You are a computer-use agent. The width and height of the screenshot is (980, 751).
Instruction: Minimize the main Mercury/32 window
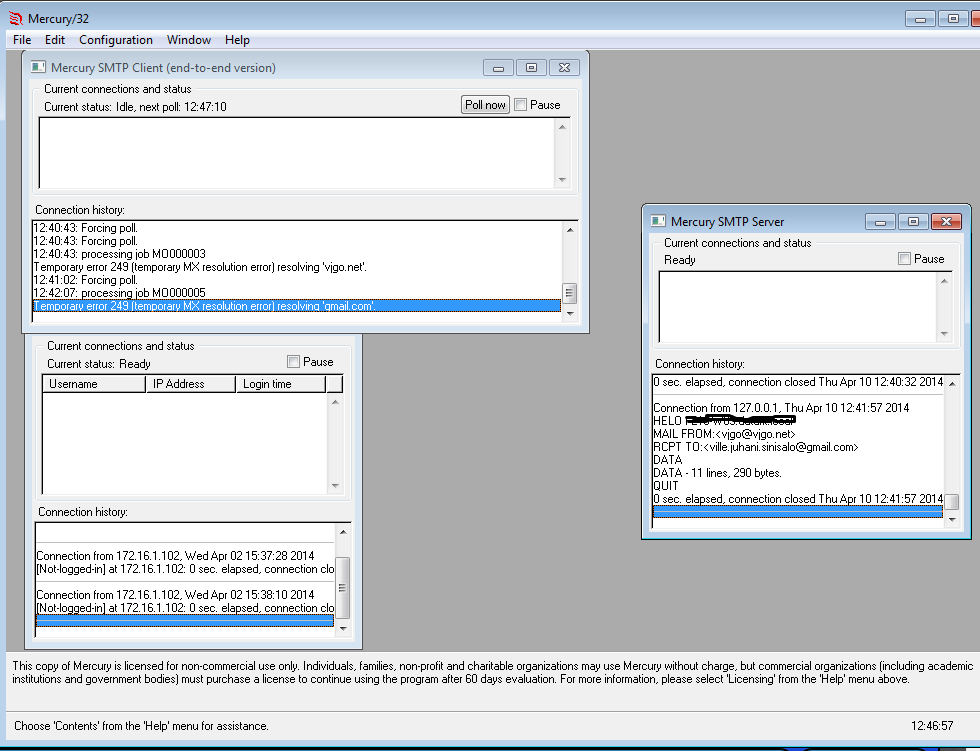[920, 19]
